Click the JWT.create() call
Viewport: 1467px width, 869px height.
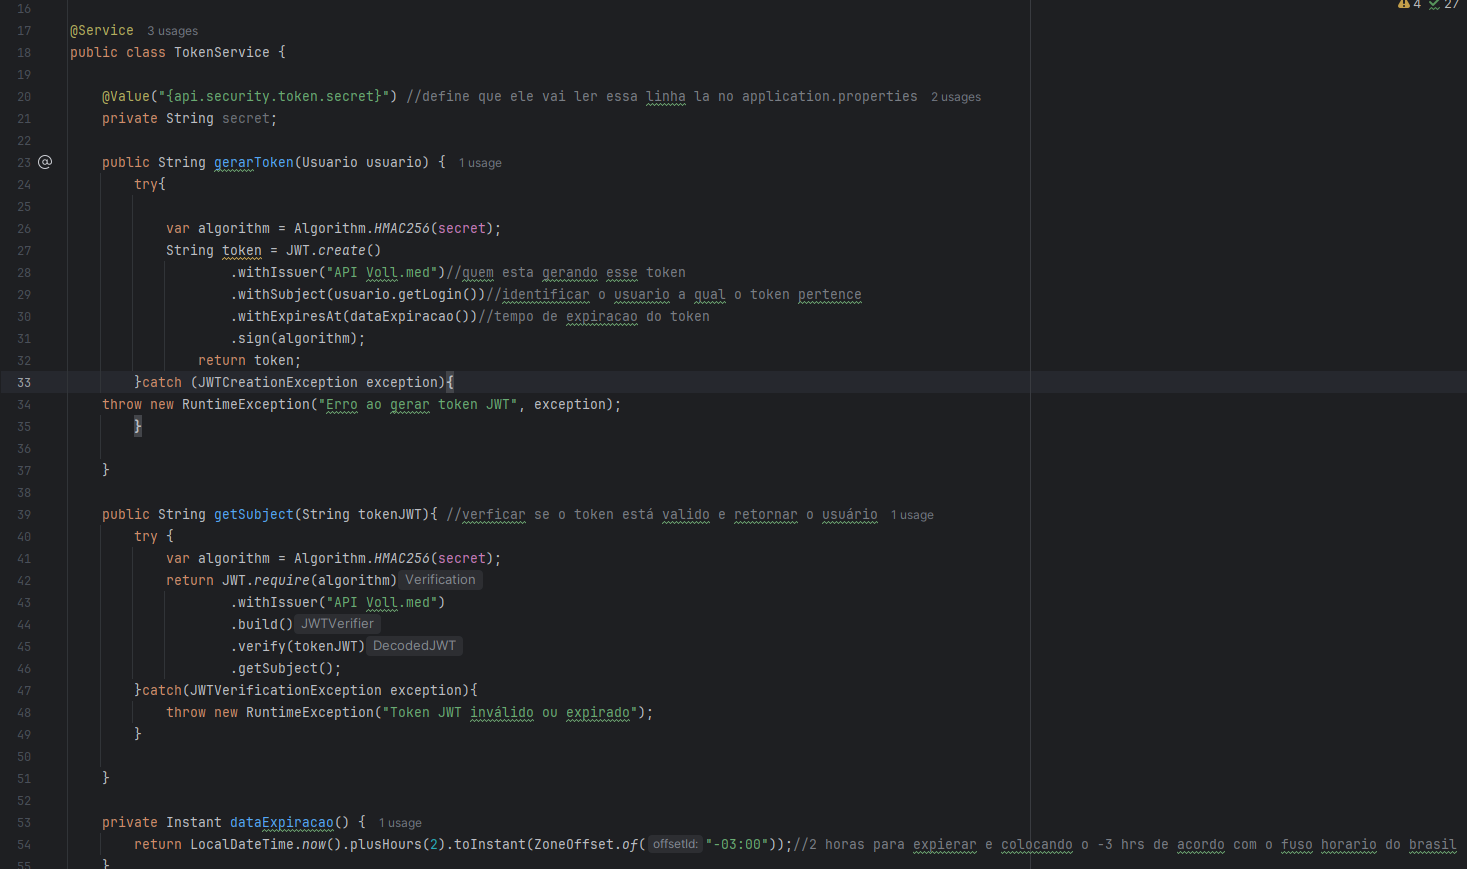[334, 250]
